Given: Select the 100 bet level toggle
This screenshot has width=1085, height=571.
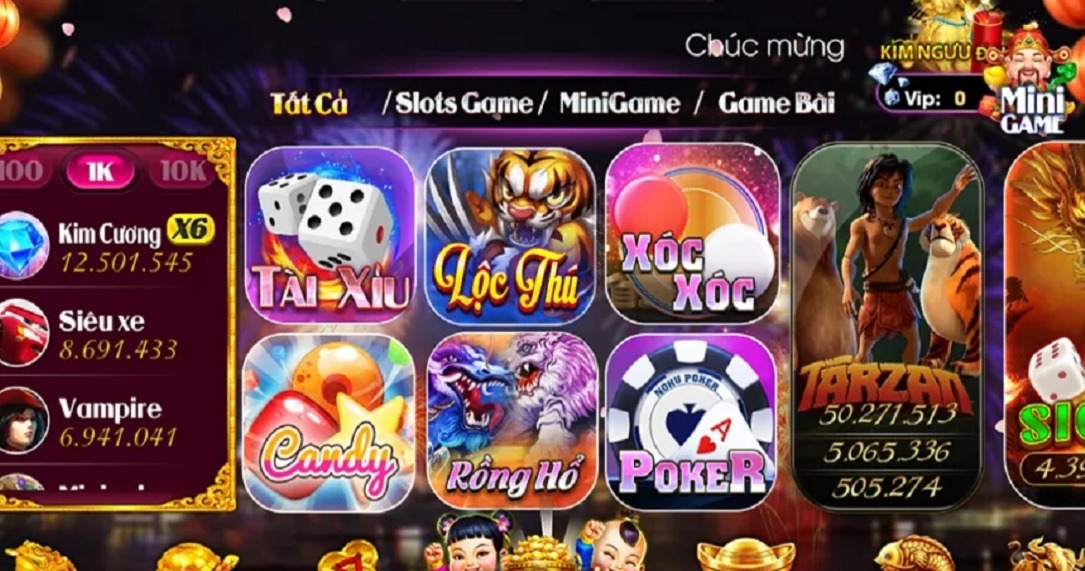Looking at the screenshot, I should pos(21,170).
